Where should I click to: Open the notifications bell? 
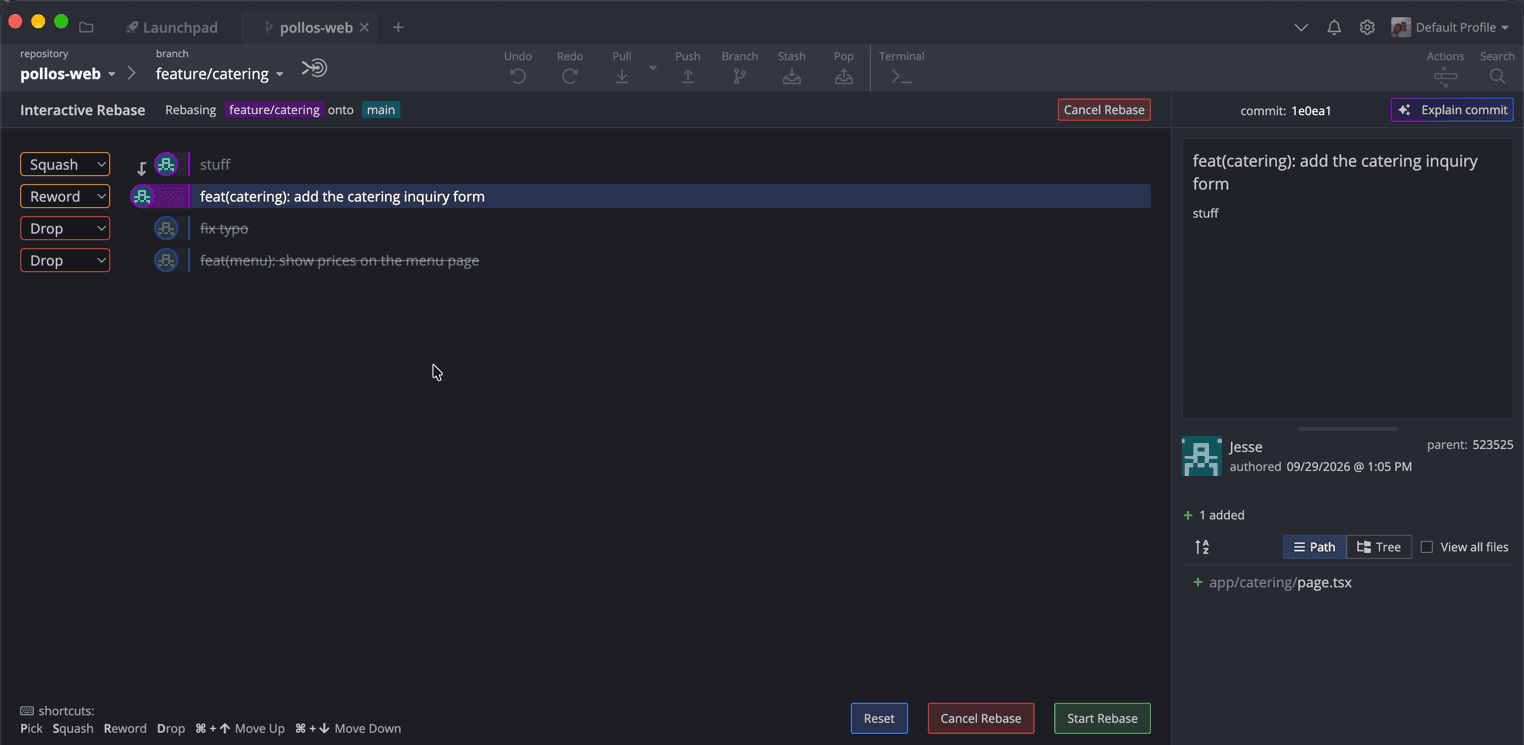point(1334,27)
